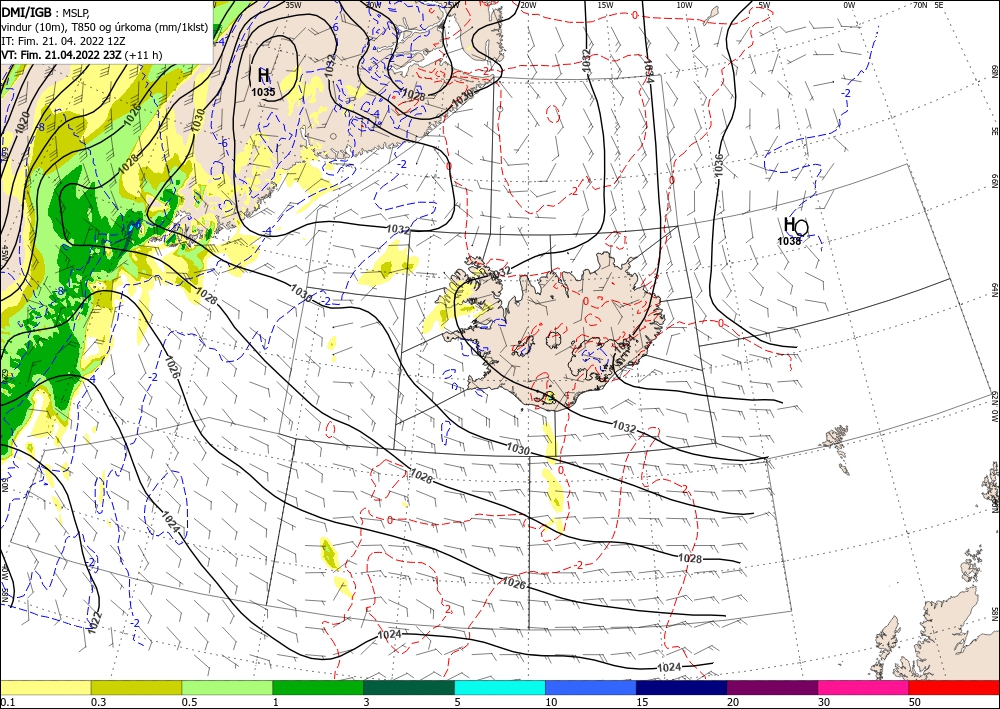The width and height of the screenshot is (1000, 709).
Task: Select the purple 20–30 legend color
Action: point(772,687)
